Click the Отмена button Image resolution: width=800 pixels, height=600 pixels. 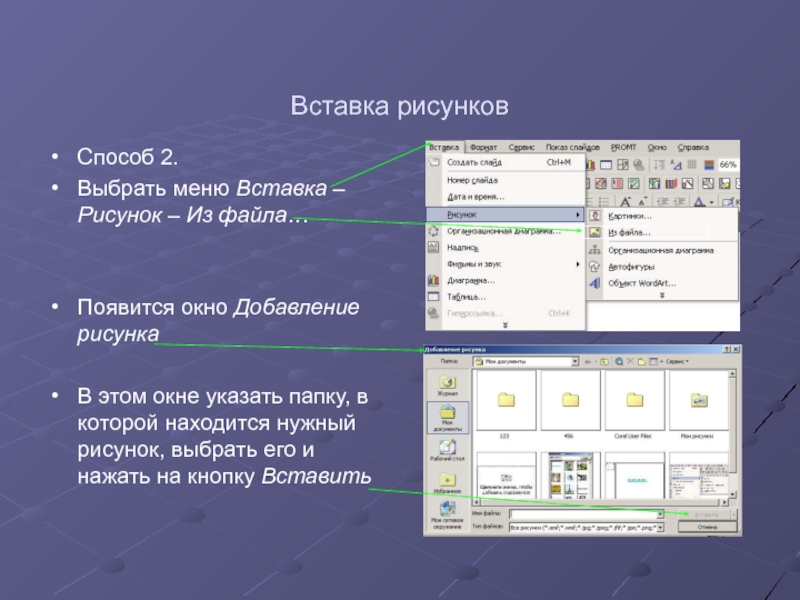[707, 528]
